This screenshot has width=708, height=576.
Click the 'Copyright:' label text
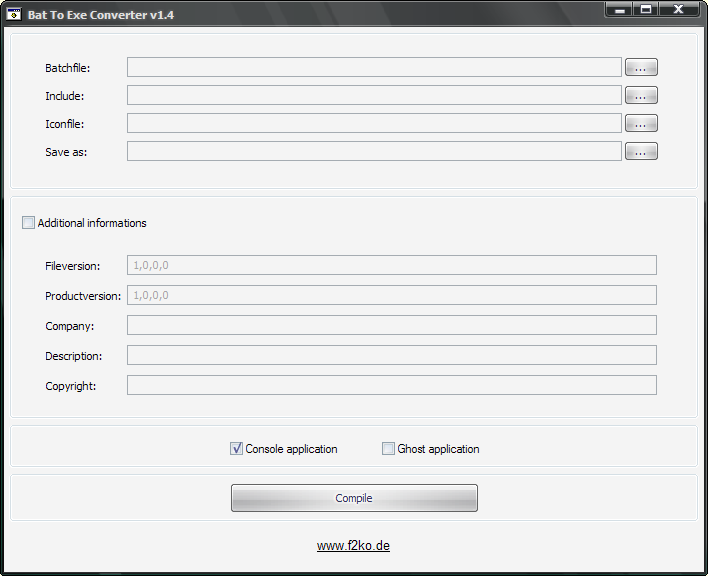tap(71, 386)
